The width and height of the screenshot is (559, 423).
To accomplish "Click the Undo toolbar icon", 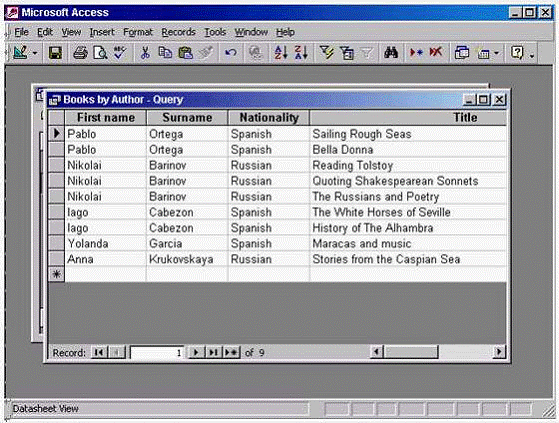I will pos(231,53).
